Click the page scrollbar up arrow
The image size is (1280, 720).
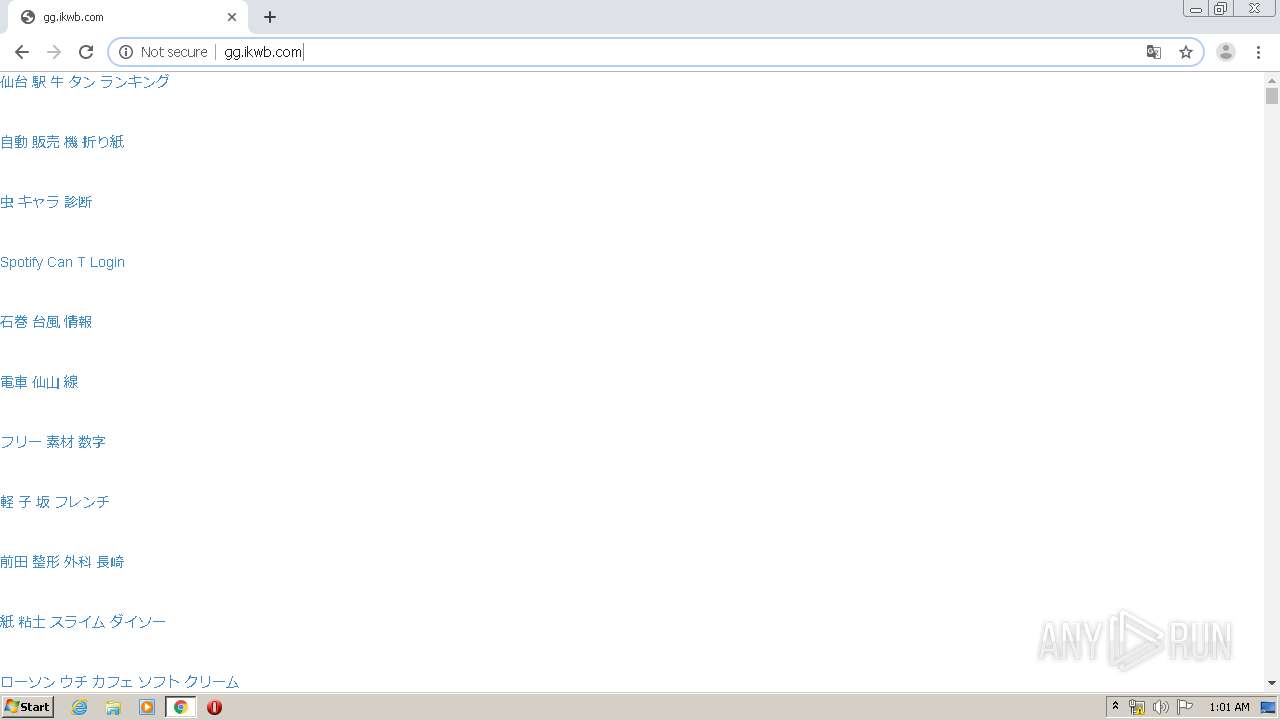pyautogui.click(x=1272, y=80)
